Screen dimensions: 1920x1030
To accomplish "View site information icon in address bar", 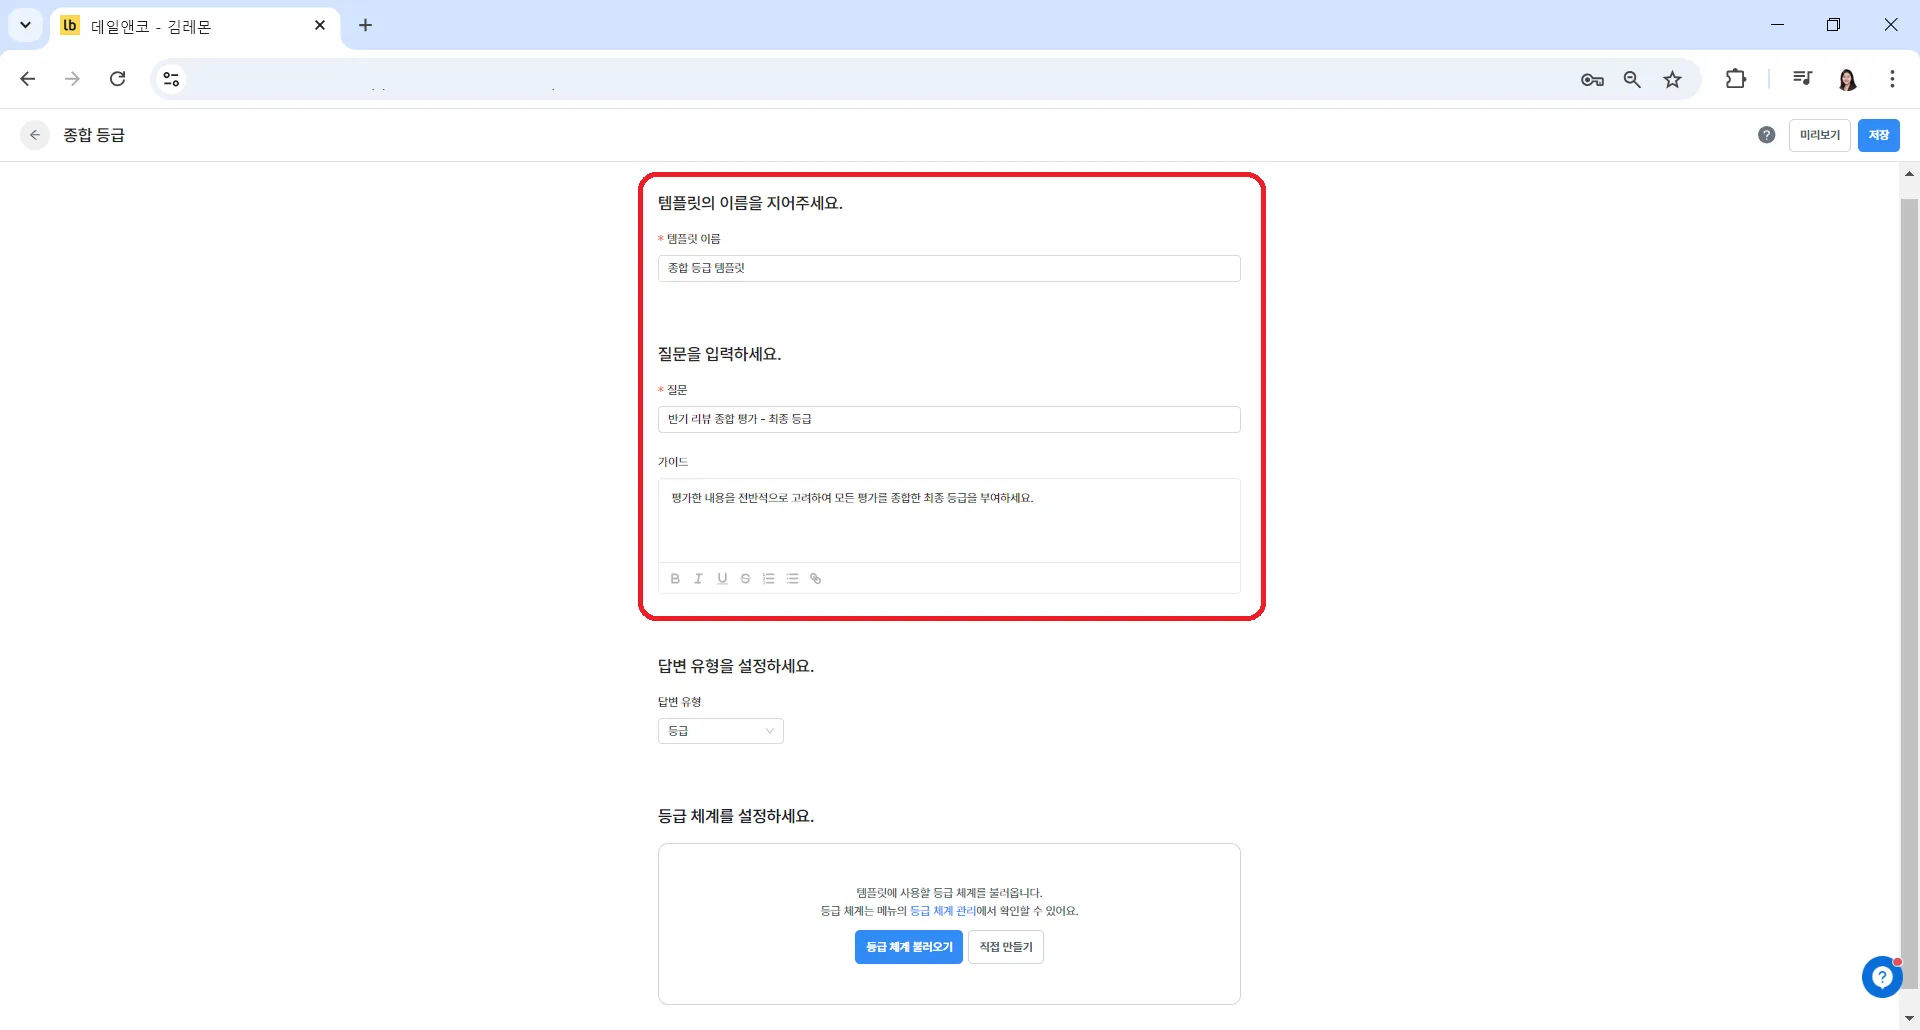I will [x=171, y=79].
